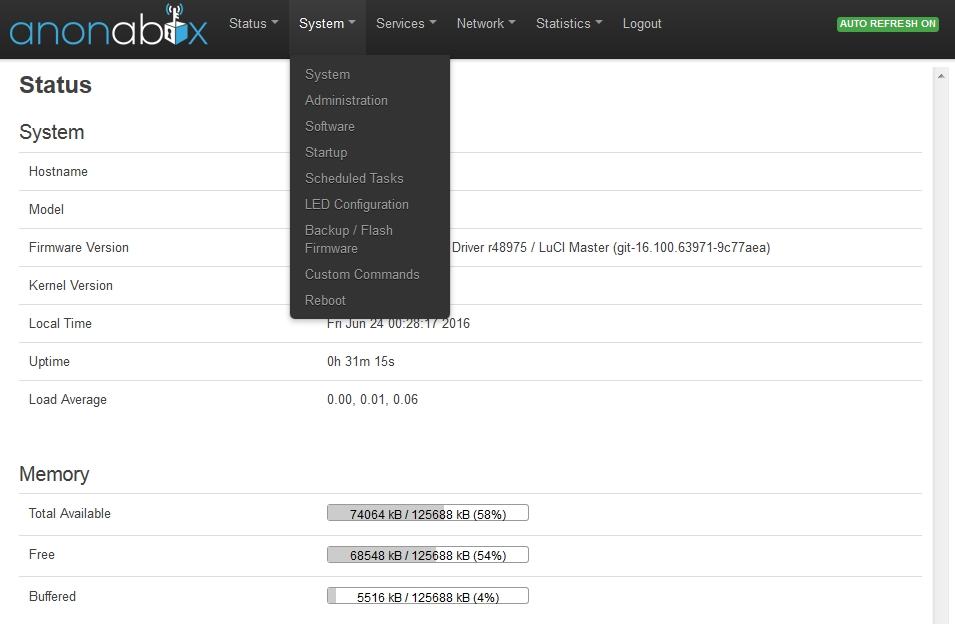Screen dimensions: 955x624
Task: Click the page scrollbar up arrow
Action: point(940,75)
